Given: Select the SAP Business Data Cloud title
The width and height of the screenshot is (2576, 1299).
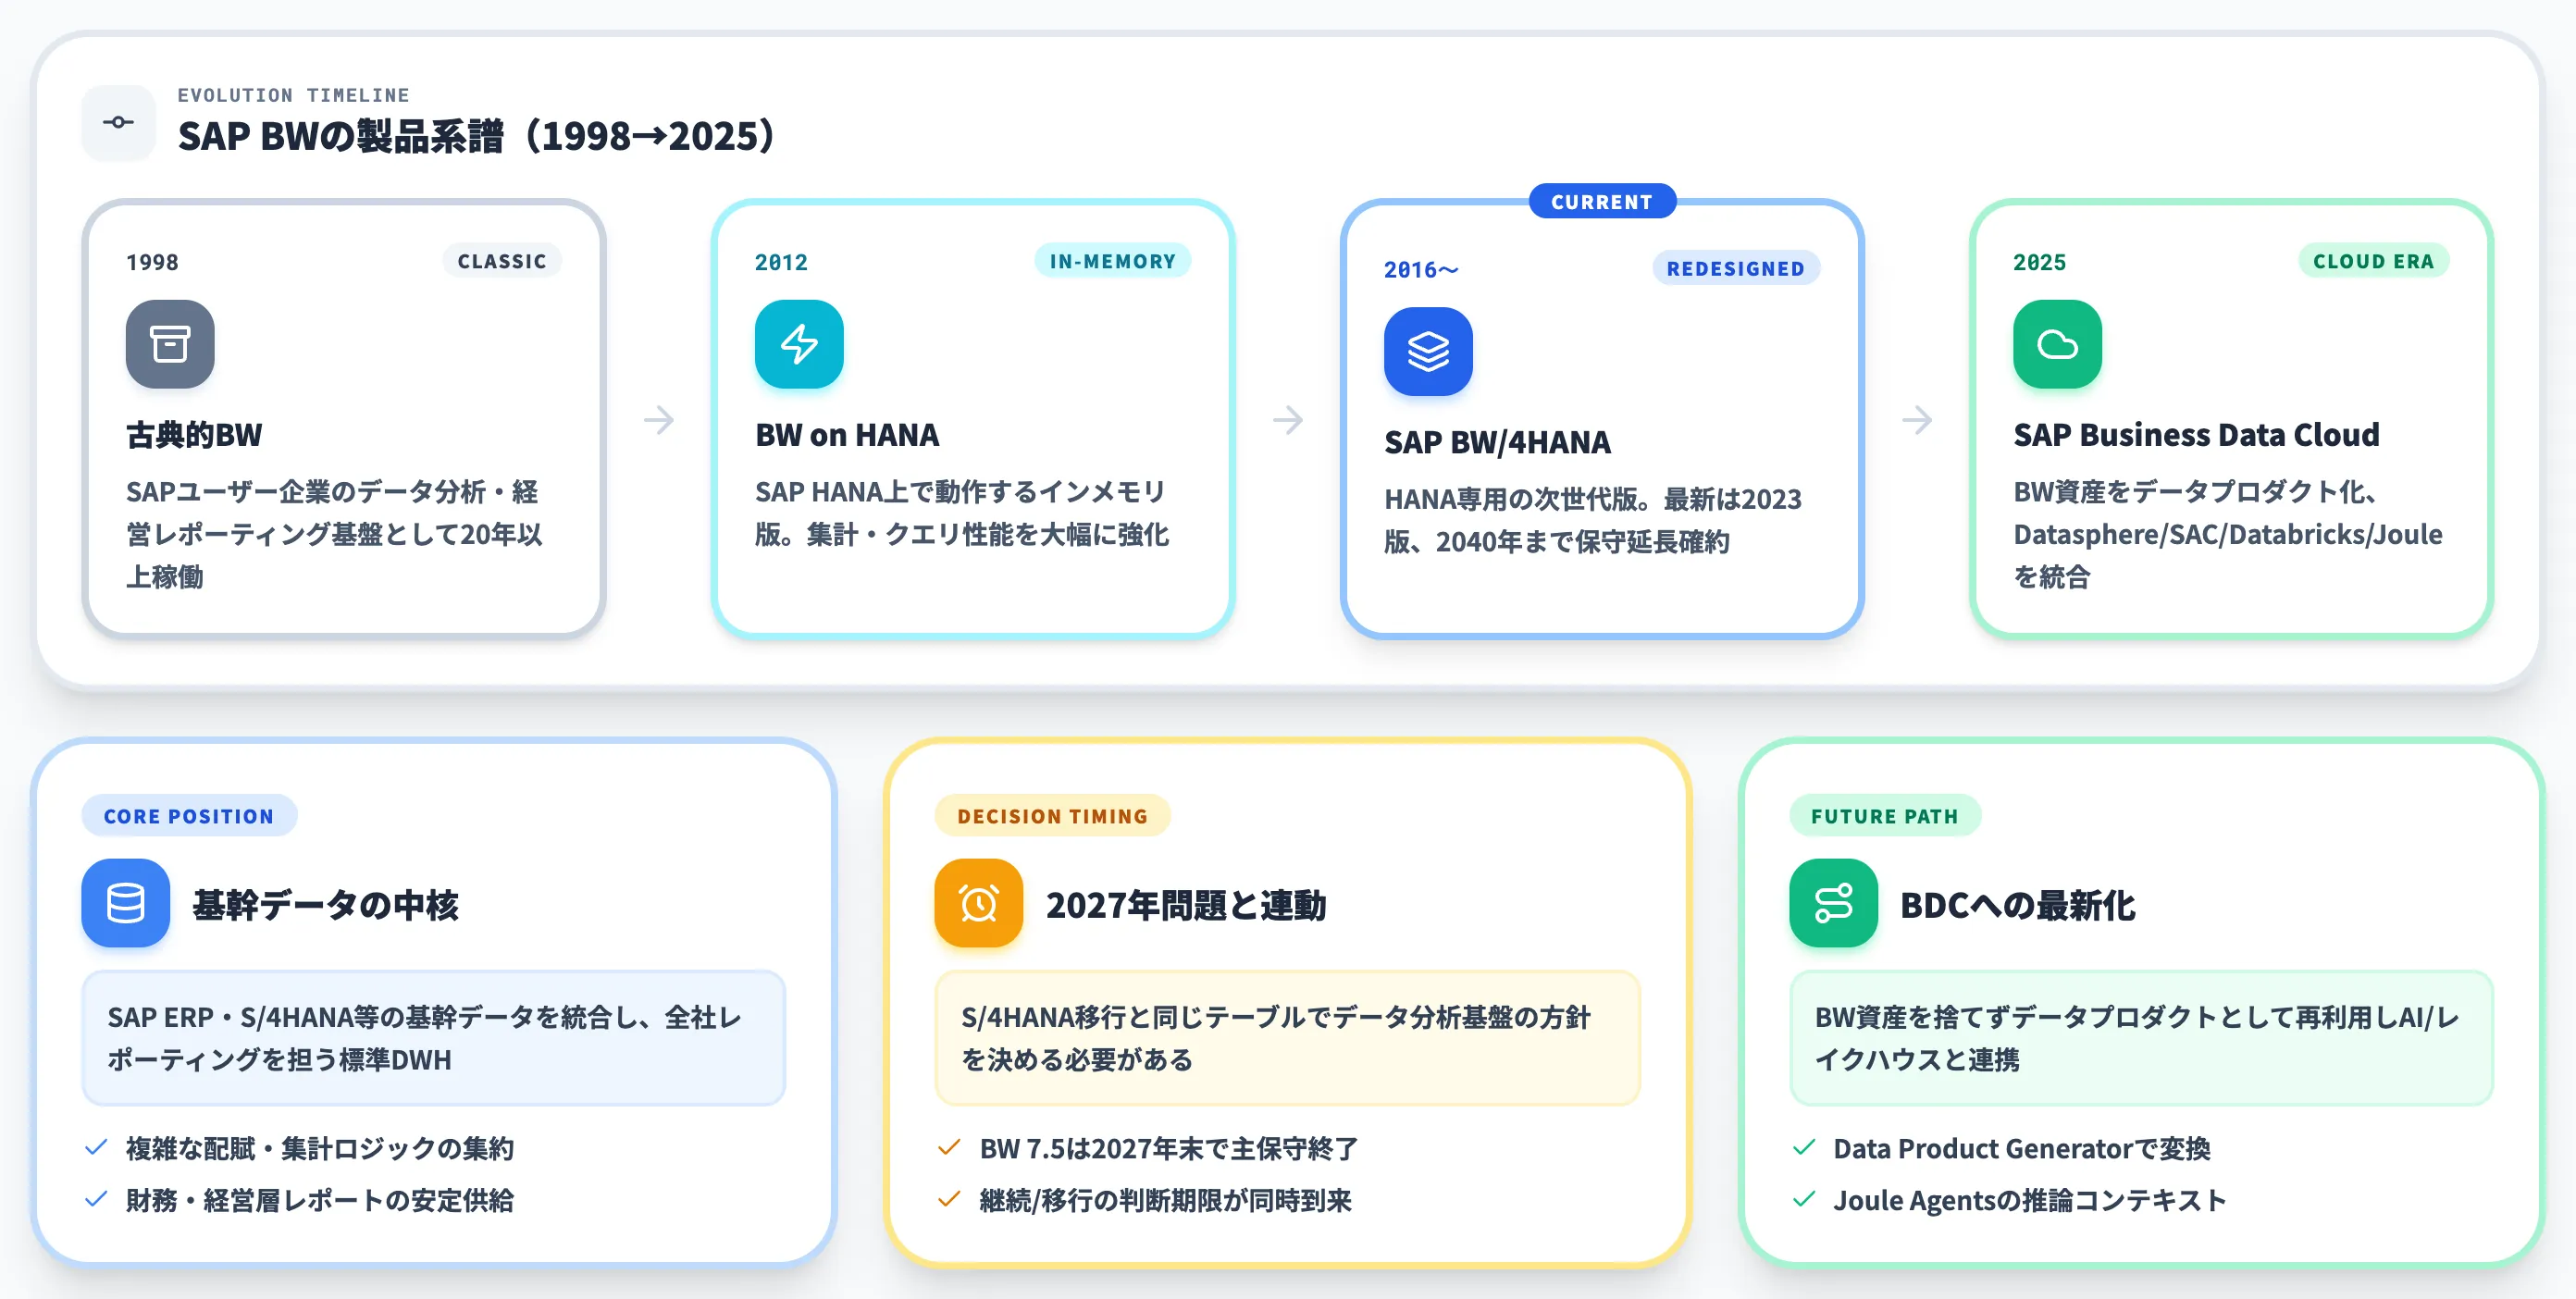Looking at the screenshot, I should [2196, 435].
